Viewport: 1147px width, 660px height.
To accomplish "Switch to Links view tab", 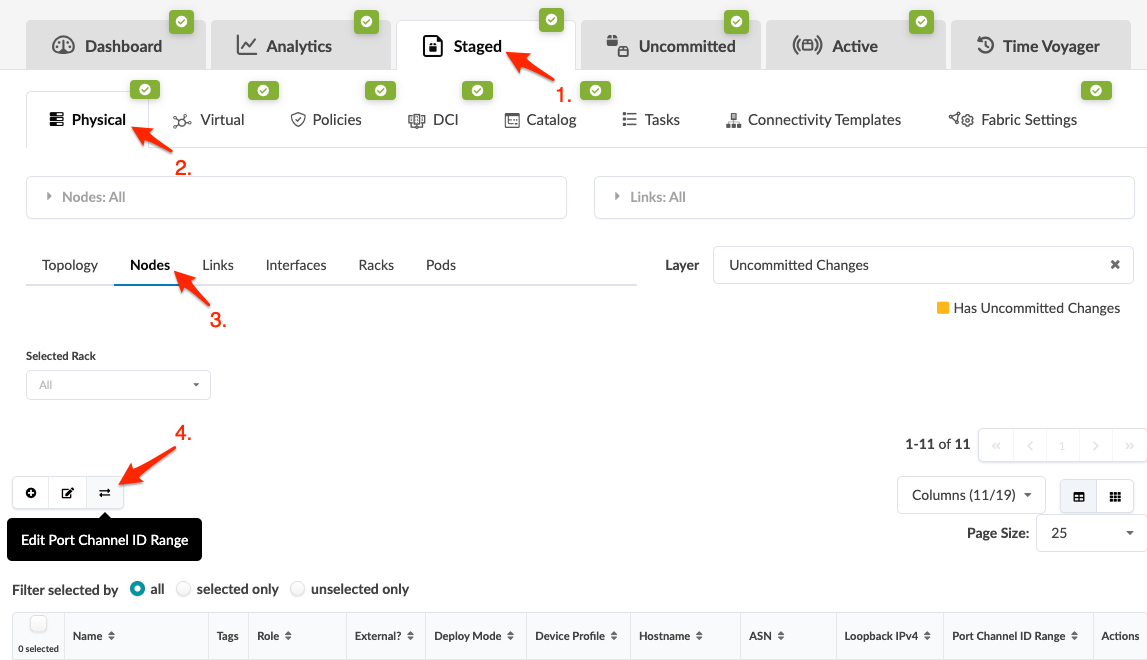I will [x=218, y=265].
